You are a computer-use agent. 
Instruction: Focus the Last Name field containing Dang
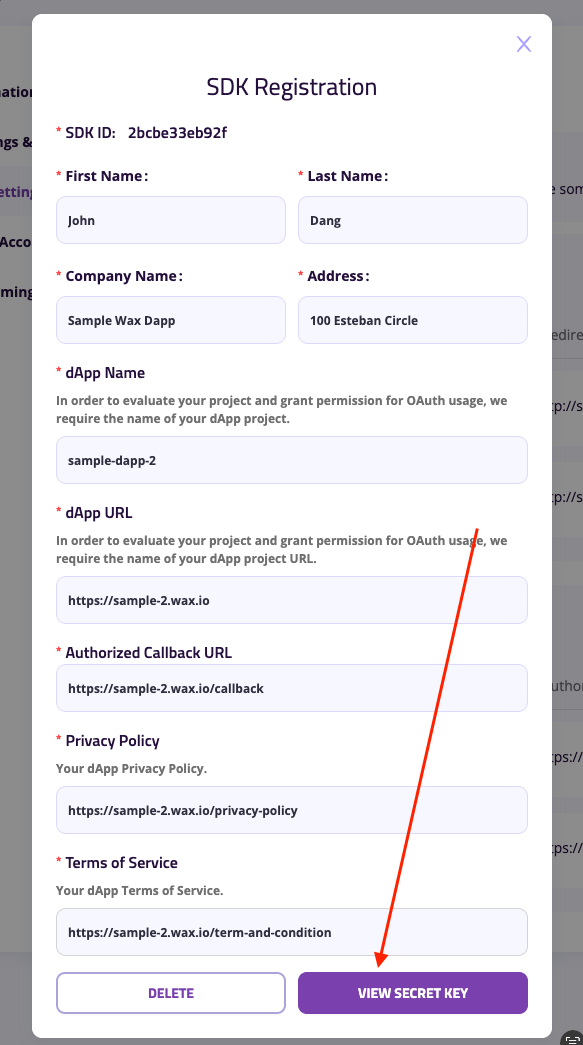[412, 220]
